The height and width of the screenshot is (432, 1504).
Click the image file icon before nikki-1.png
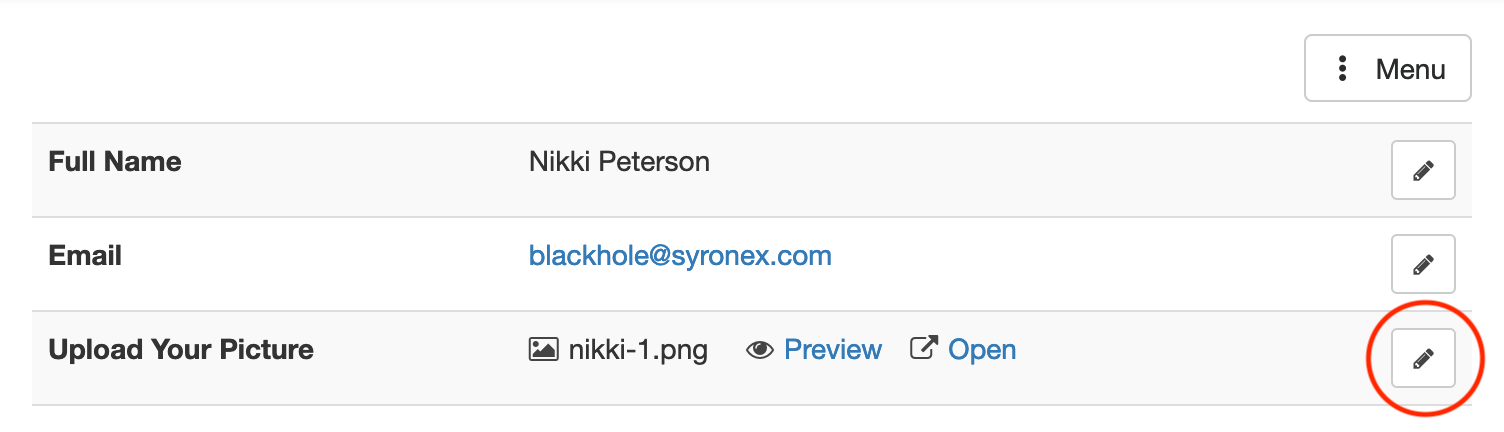(x=543, y=350)
